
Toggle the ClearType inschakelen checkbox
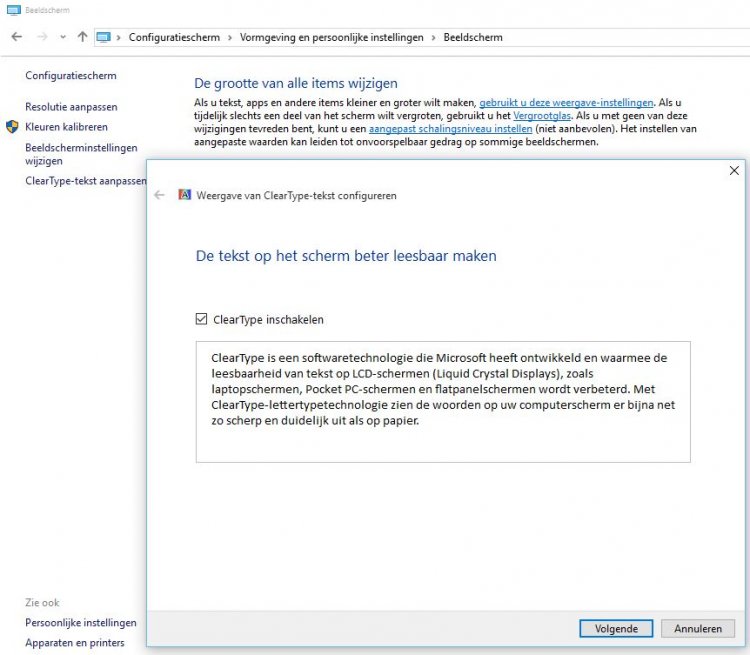(x=201, y=320)
